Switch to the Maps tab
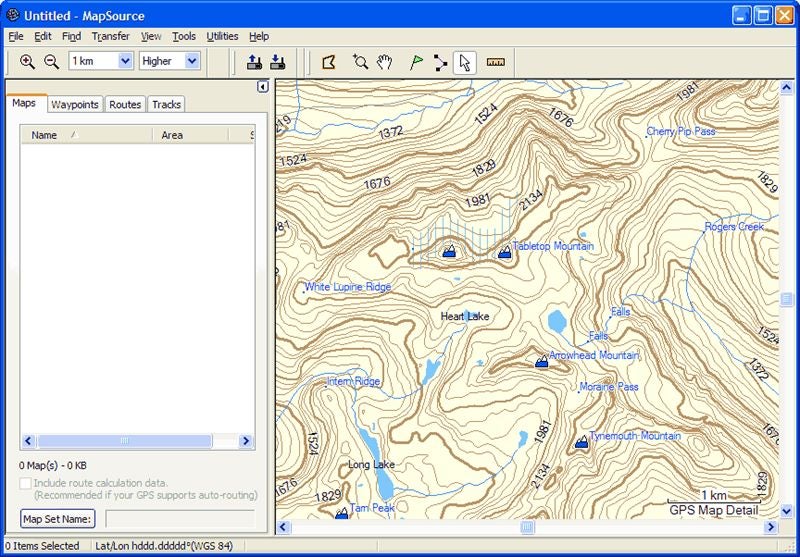Image resolution: width=800 pixels, height=557 pixels. (x=24, y=103)
